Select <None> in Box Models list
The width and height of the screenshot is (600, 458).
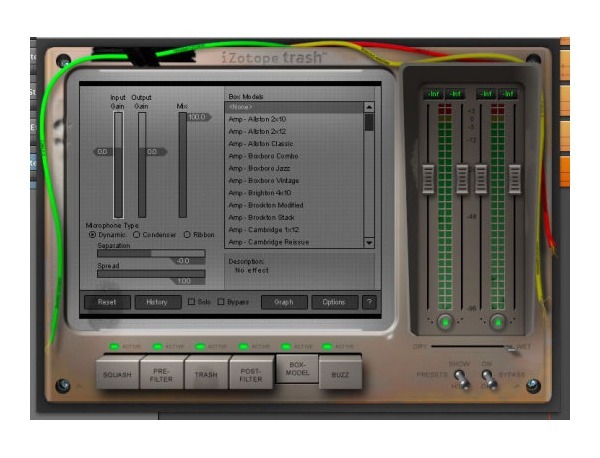[294, 107]
